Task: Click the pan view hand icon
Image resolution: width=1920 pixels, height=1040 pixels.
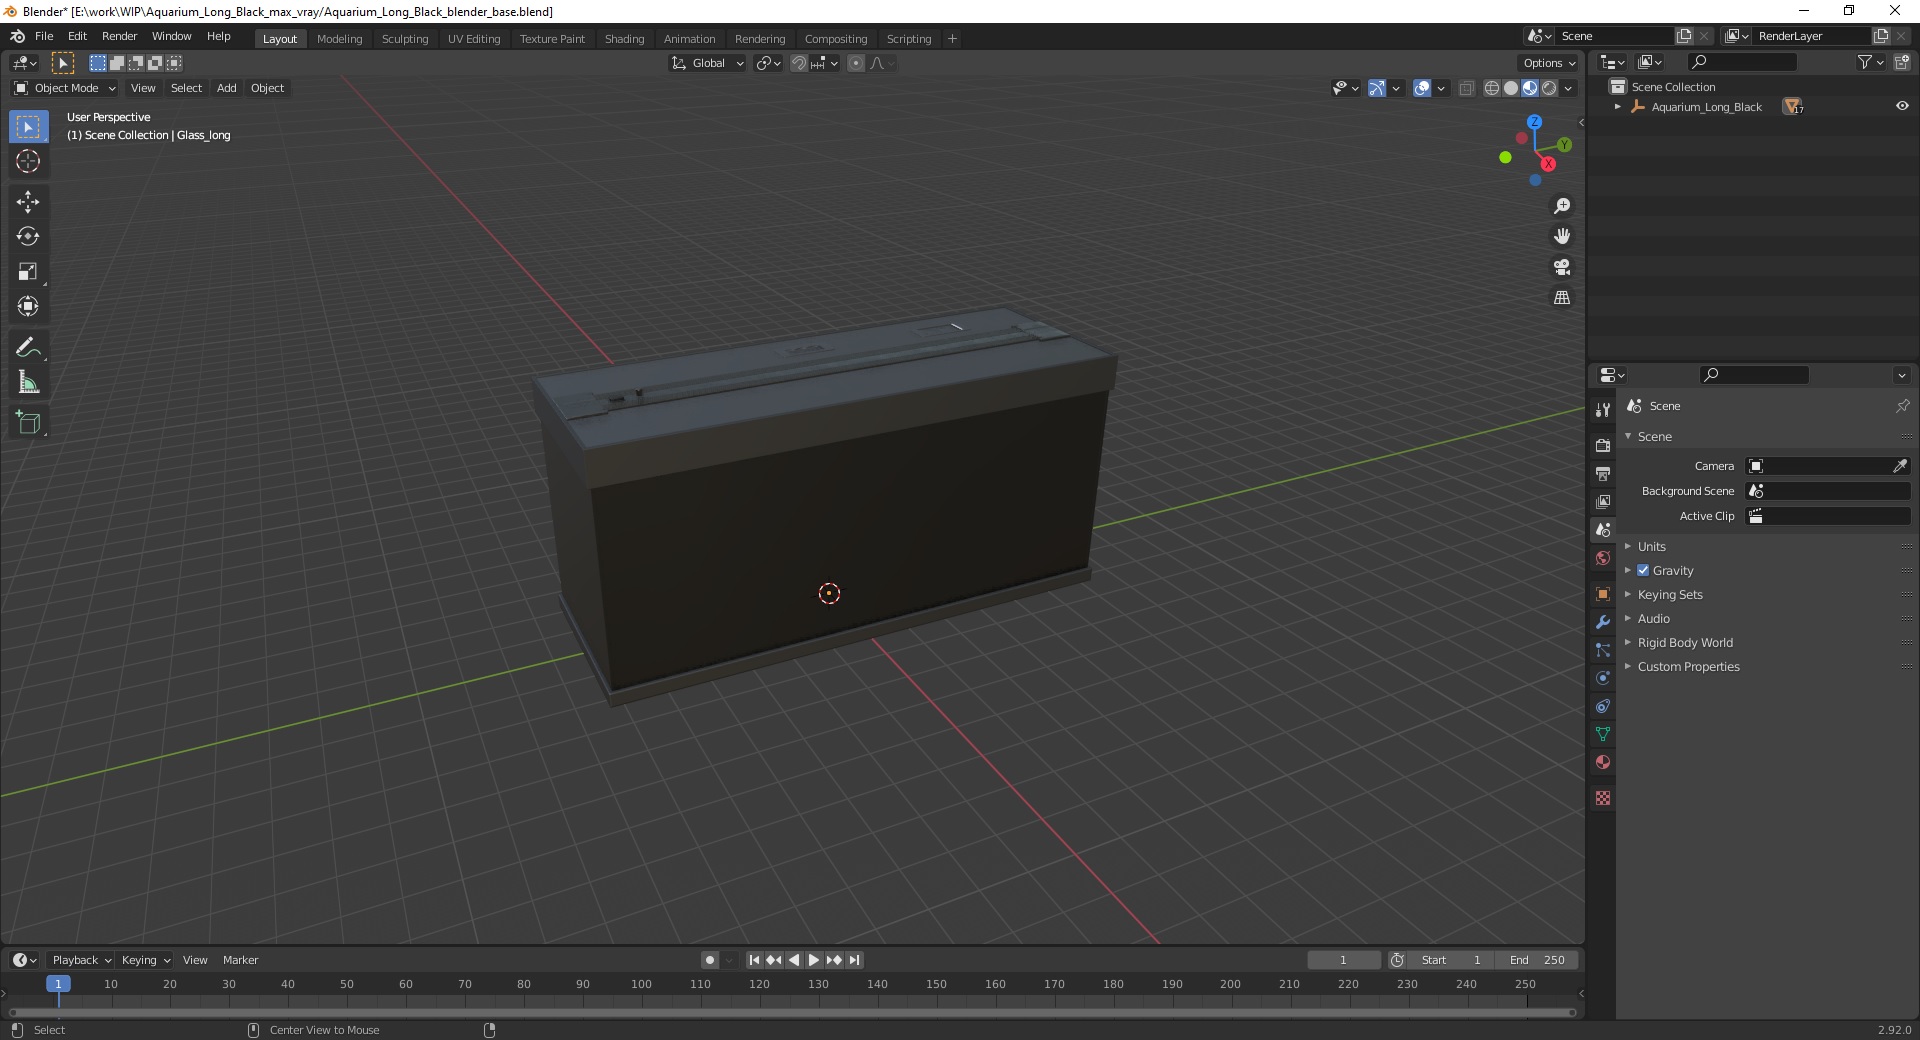Action: (1561, 236)
